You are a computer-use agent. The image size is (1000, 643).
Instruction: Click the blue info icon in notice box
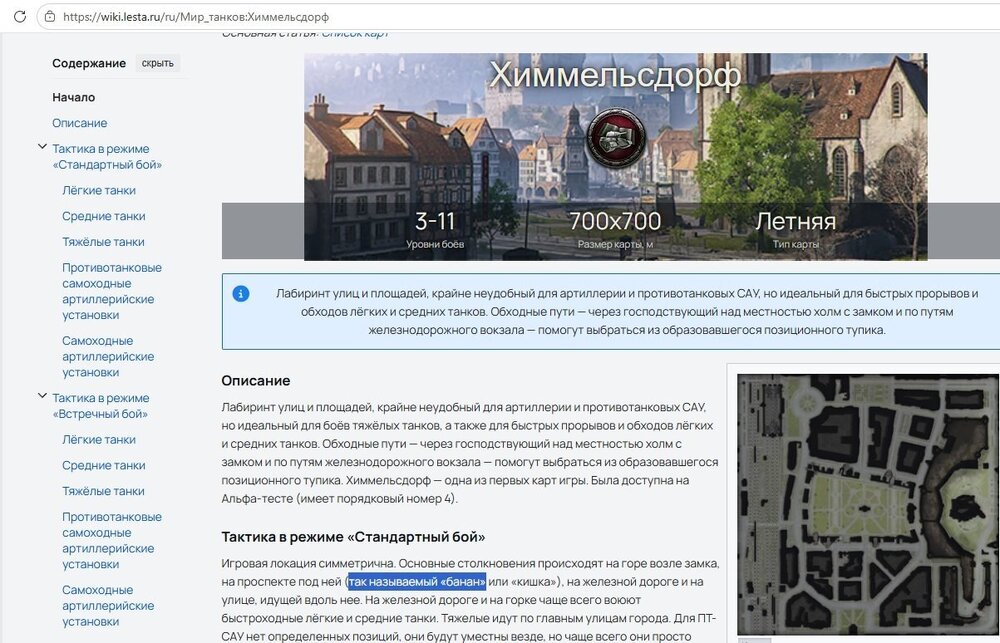point(240,293)
